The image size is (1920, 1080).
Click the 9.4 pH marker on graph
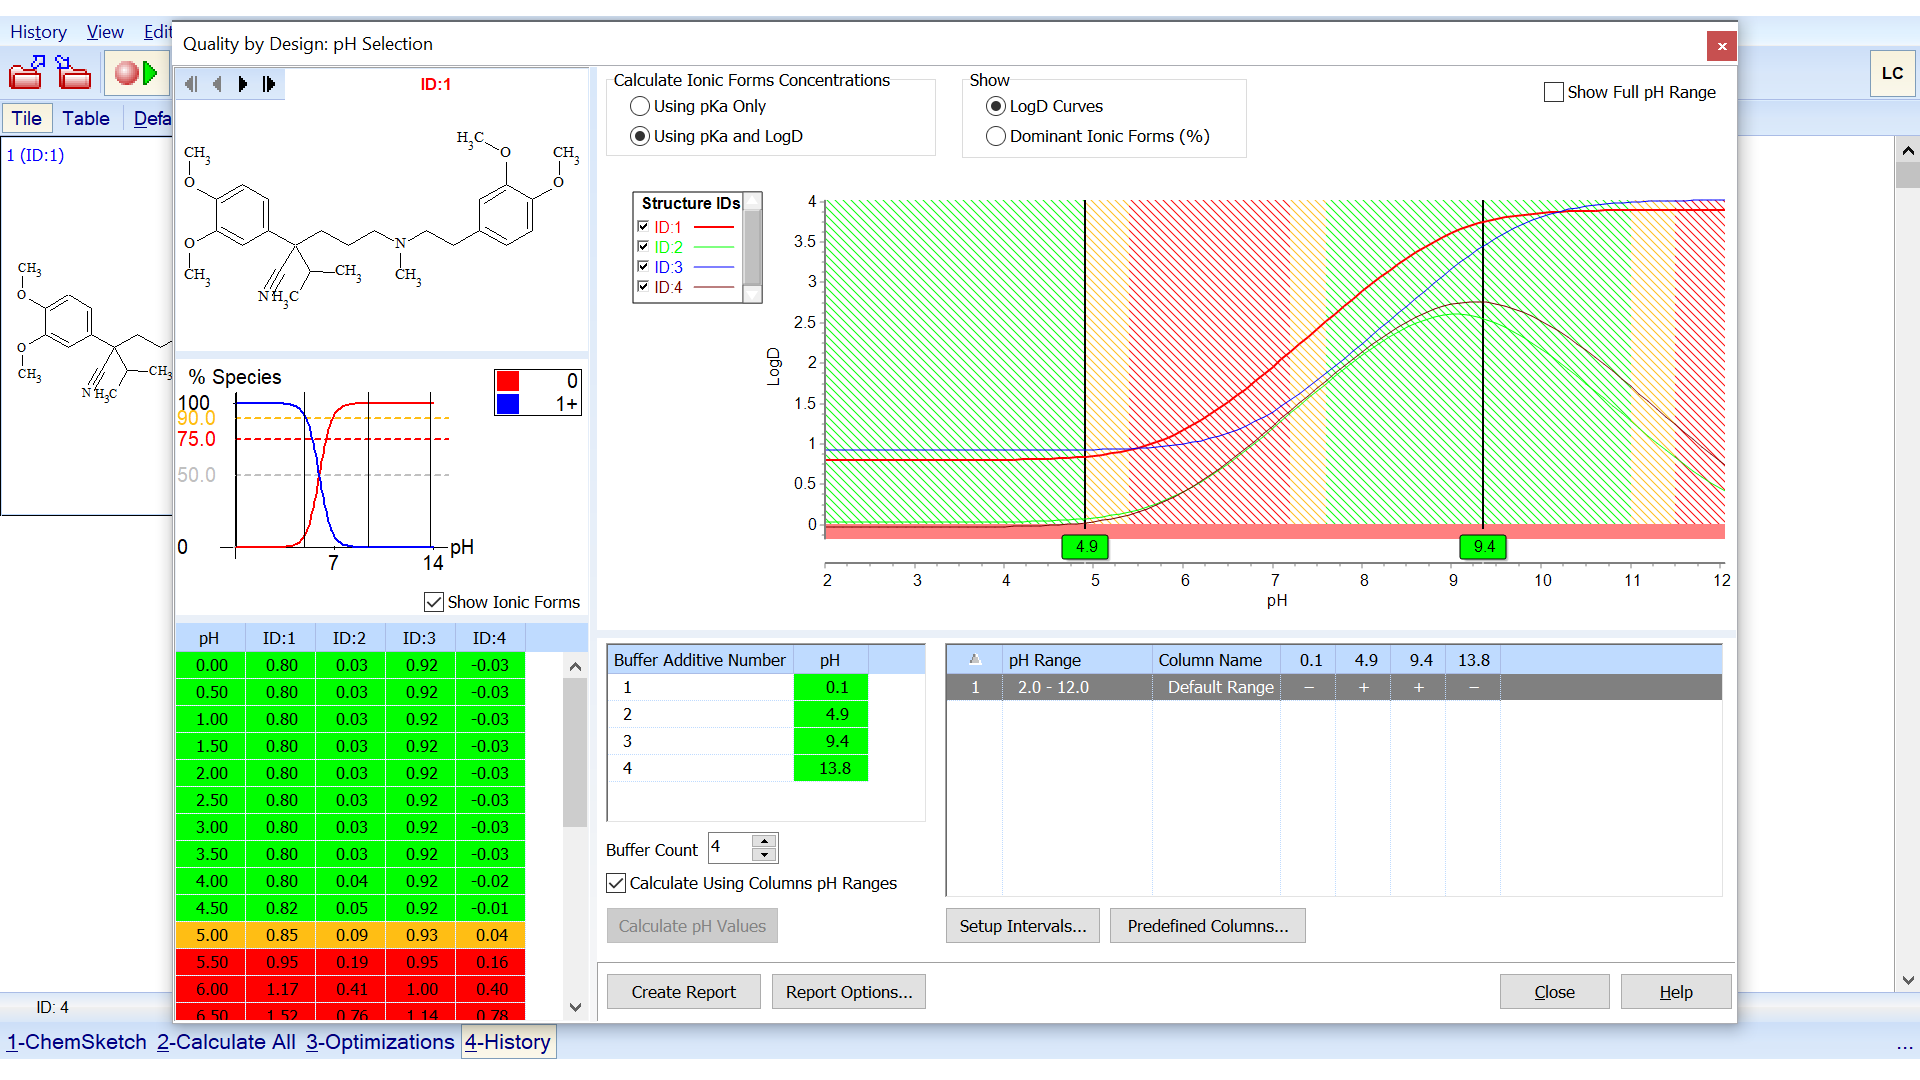coord(1483,547)
